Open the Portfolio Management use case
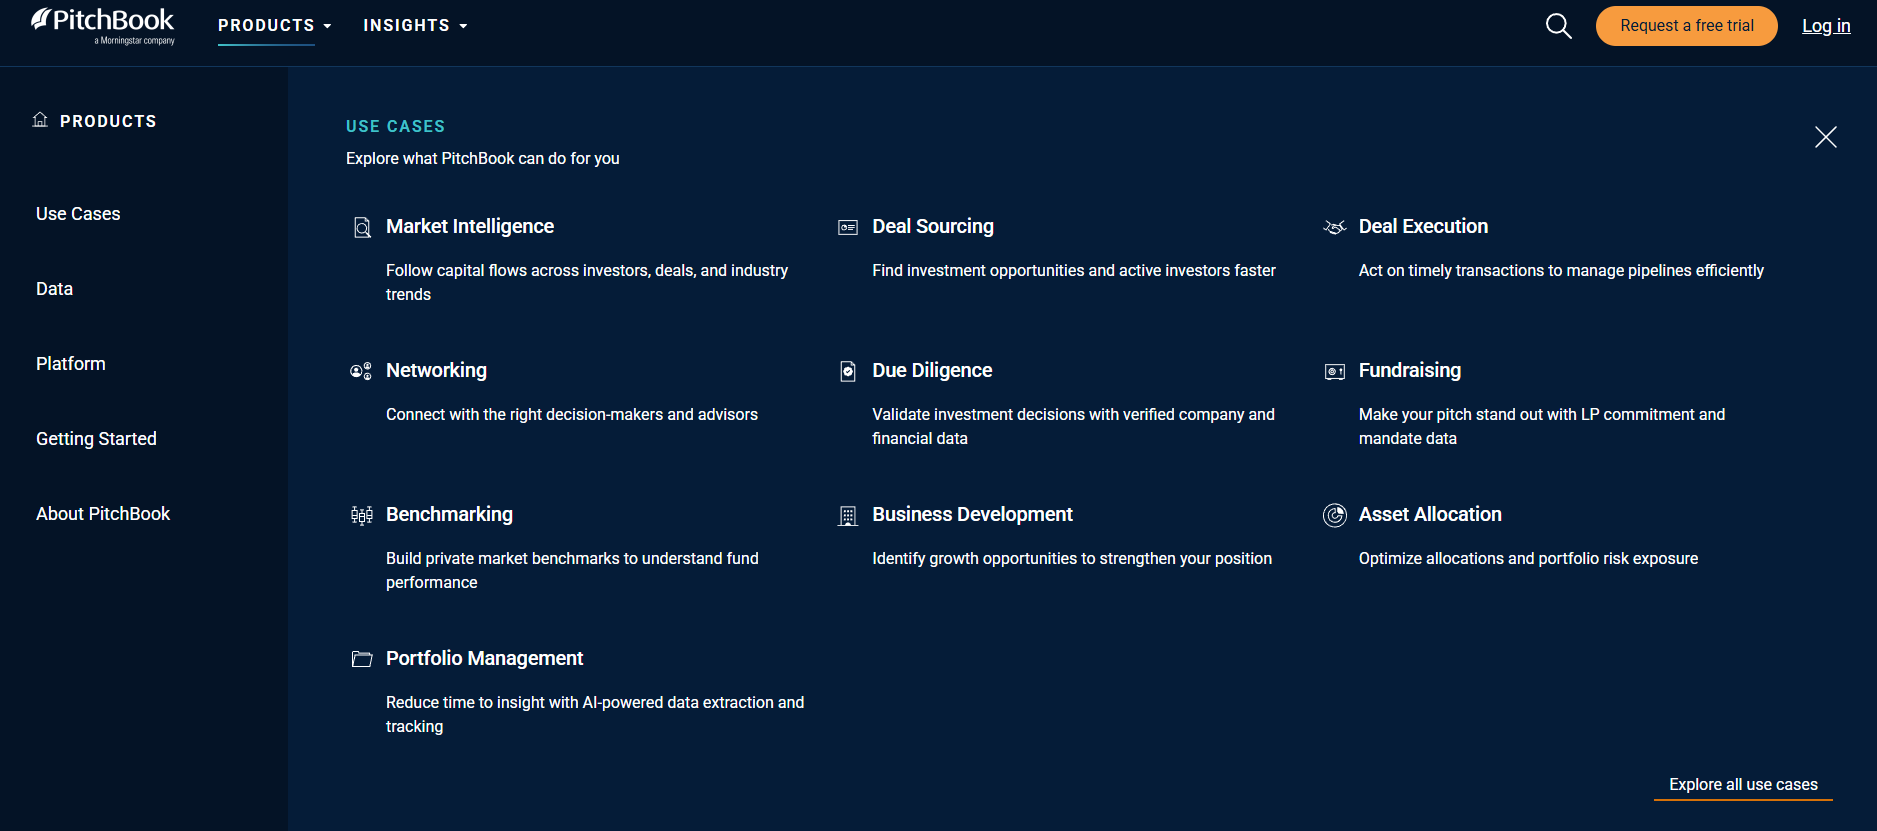 pos(484,659)
